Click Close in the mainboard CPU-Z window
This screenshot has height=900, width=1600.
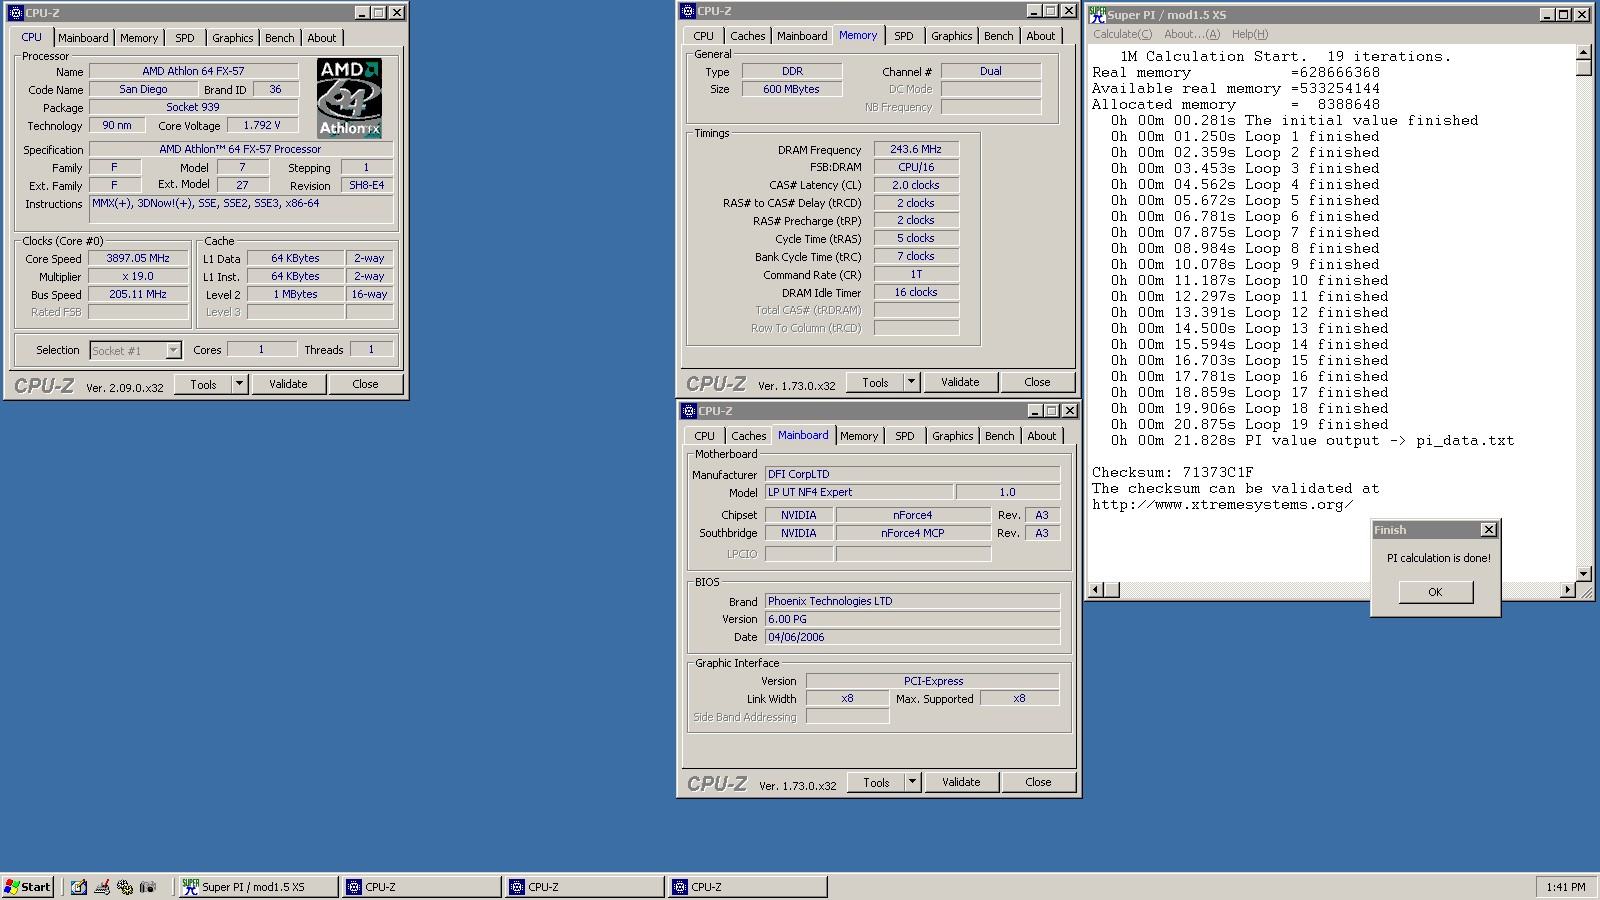pyautogui.click(x=1038, y=782)
